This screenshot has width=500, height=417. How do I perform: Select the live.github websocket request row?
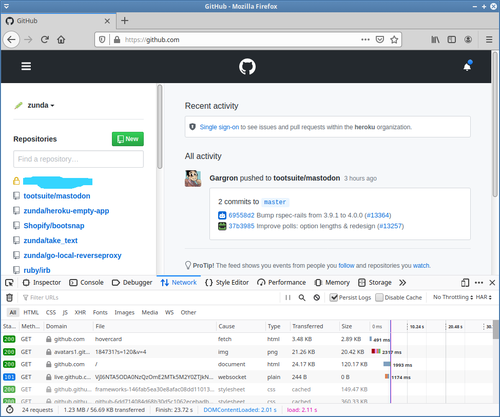pos(247,377)
